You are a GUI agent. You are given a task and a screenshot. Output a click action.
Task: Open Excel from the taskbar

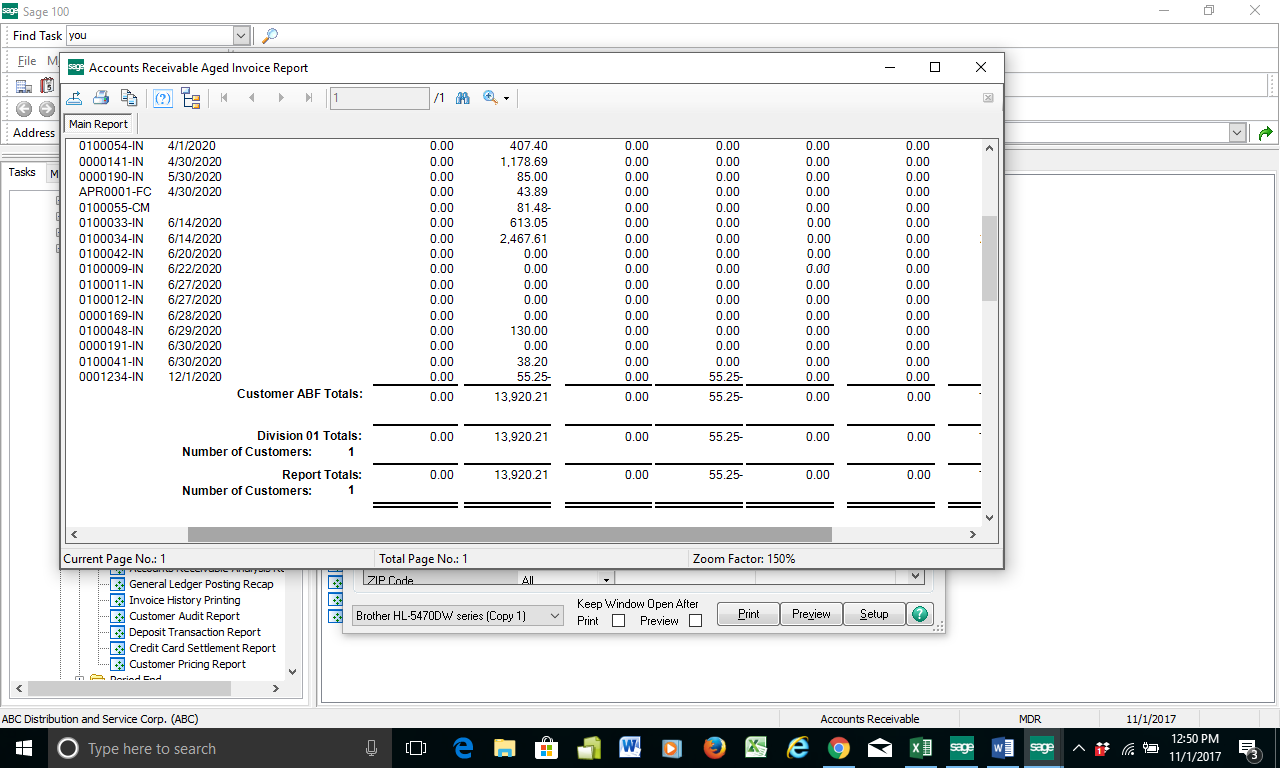coord(919,748)
